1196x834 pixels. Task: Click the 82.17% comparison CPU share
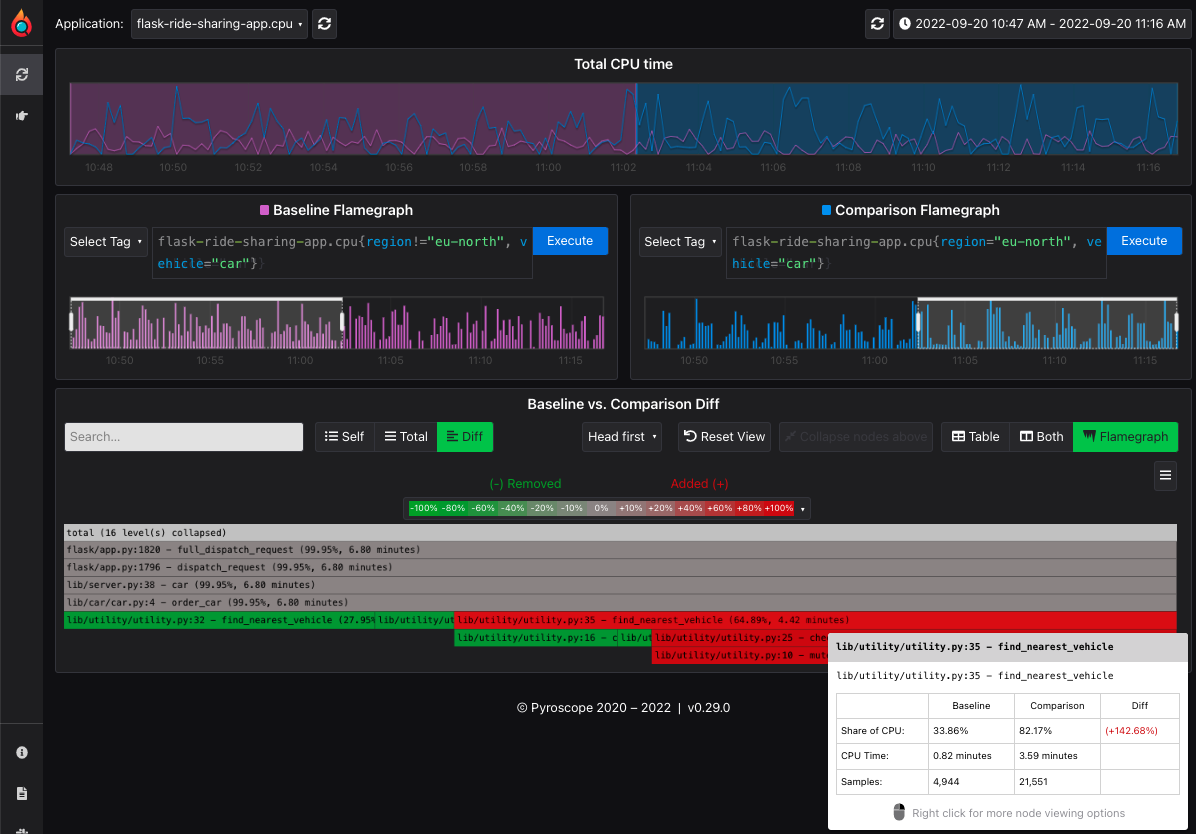click(x=1035, y=731)
